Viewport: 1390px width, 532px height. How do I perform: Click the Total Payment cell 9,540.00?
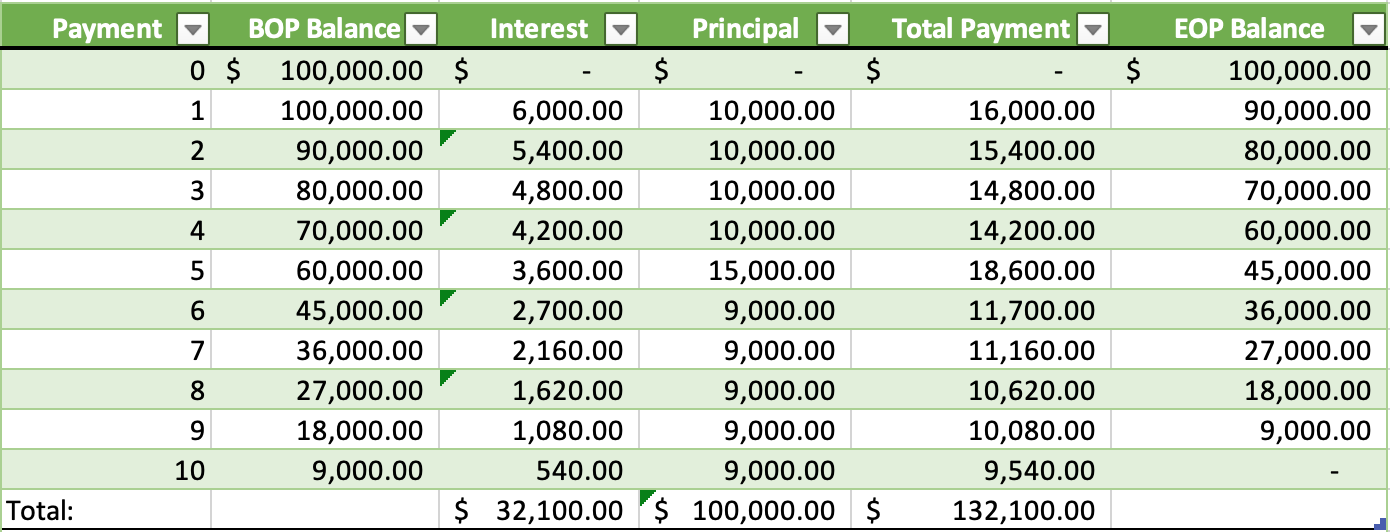click(x=980, y=471)
